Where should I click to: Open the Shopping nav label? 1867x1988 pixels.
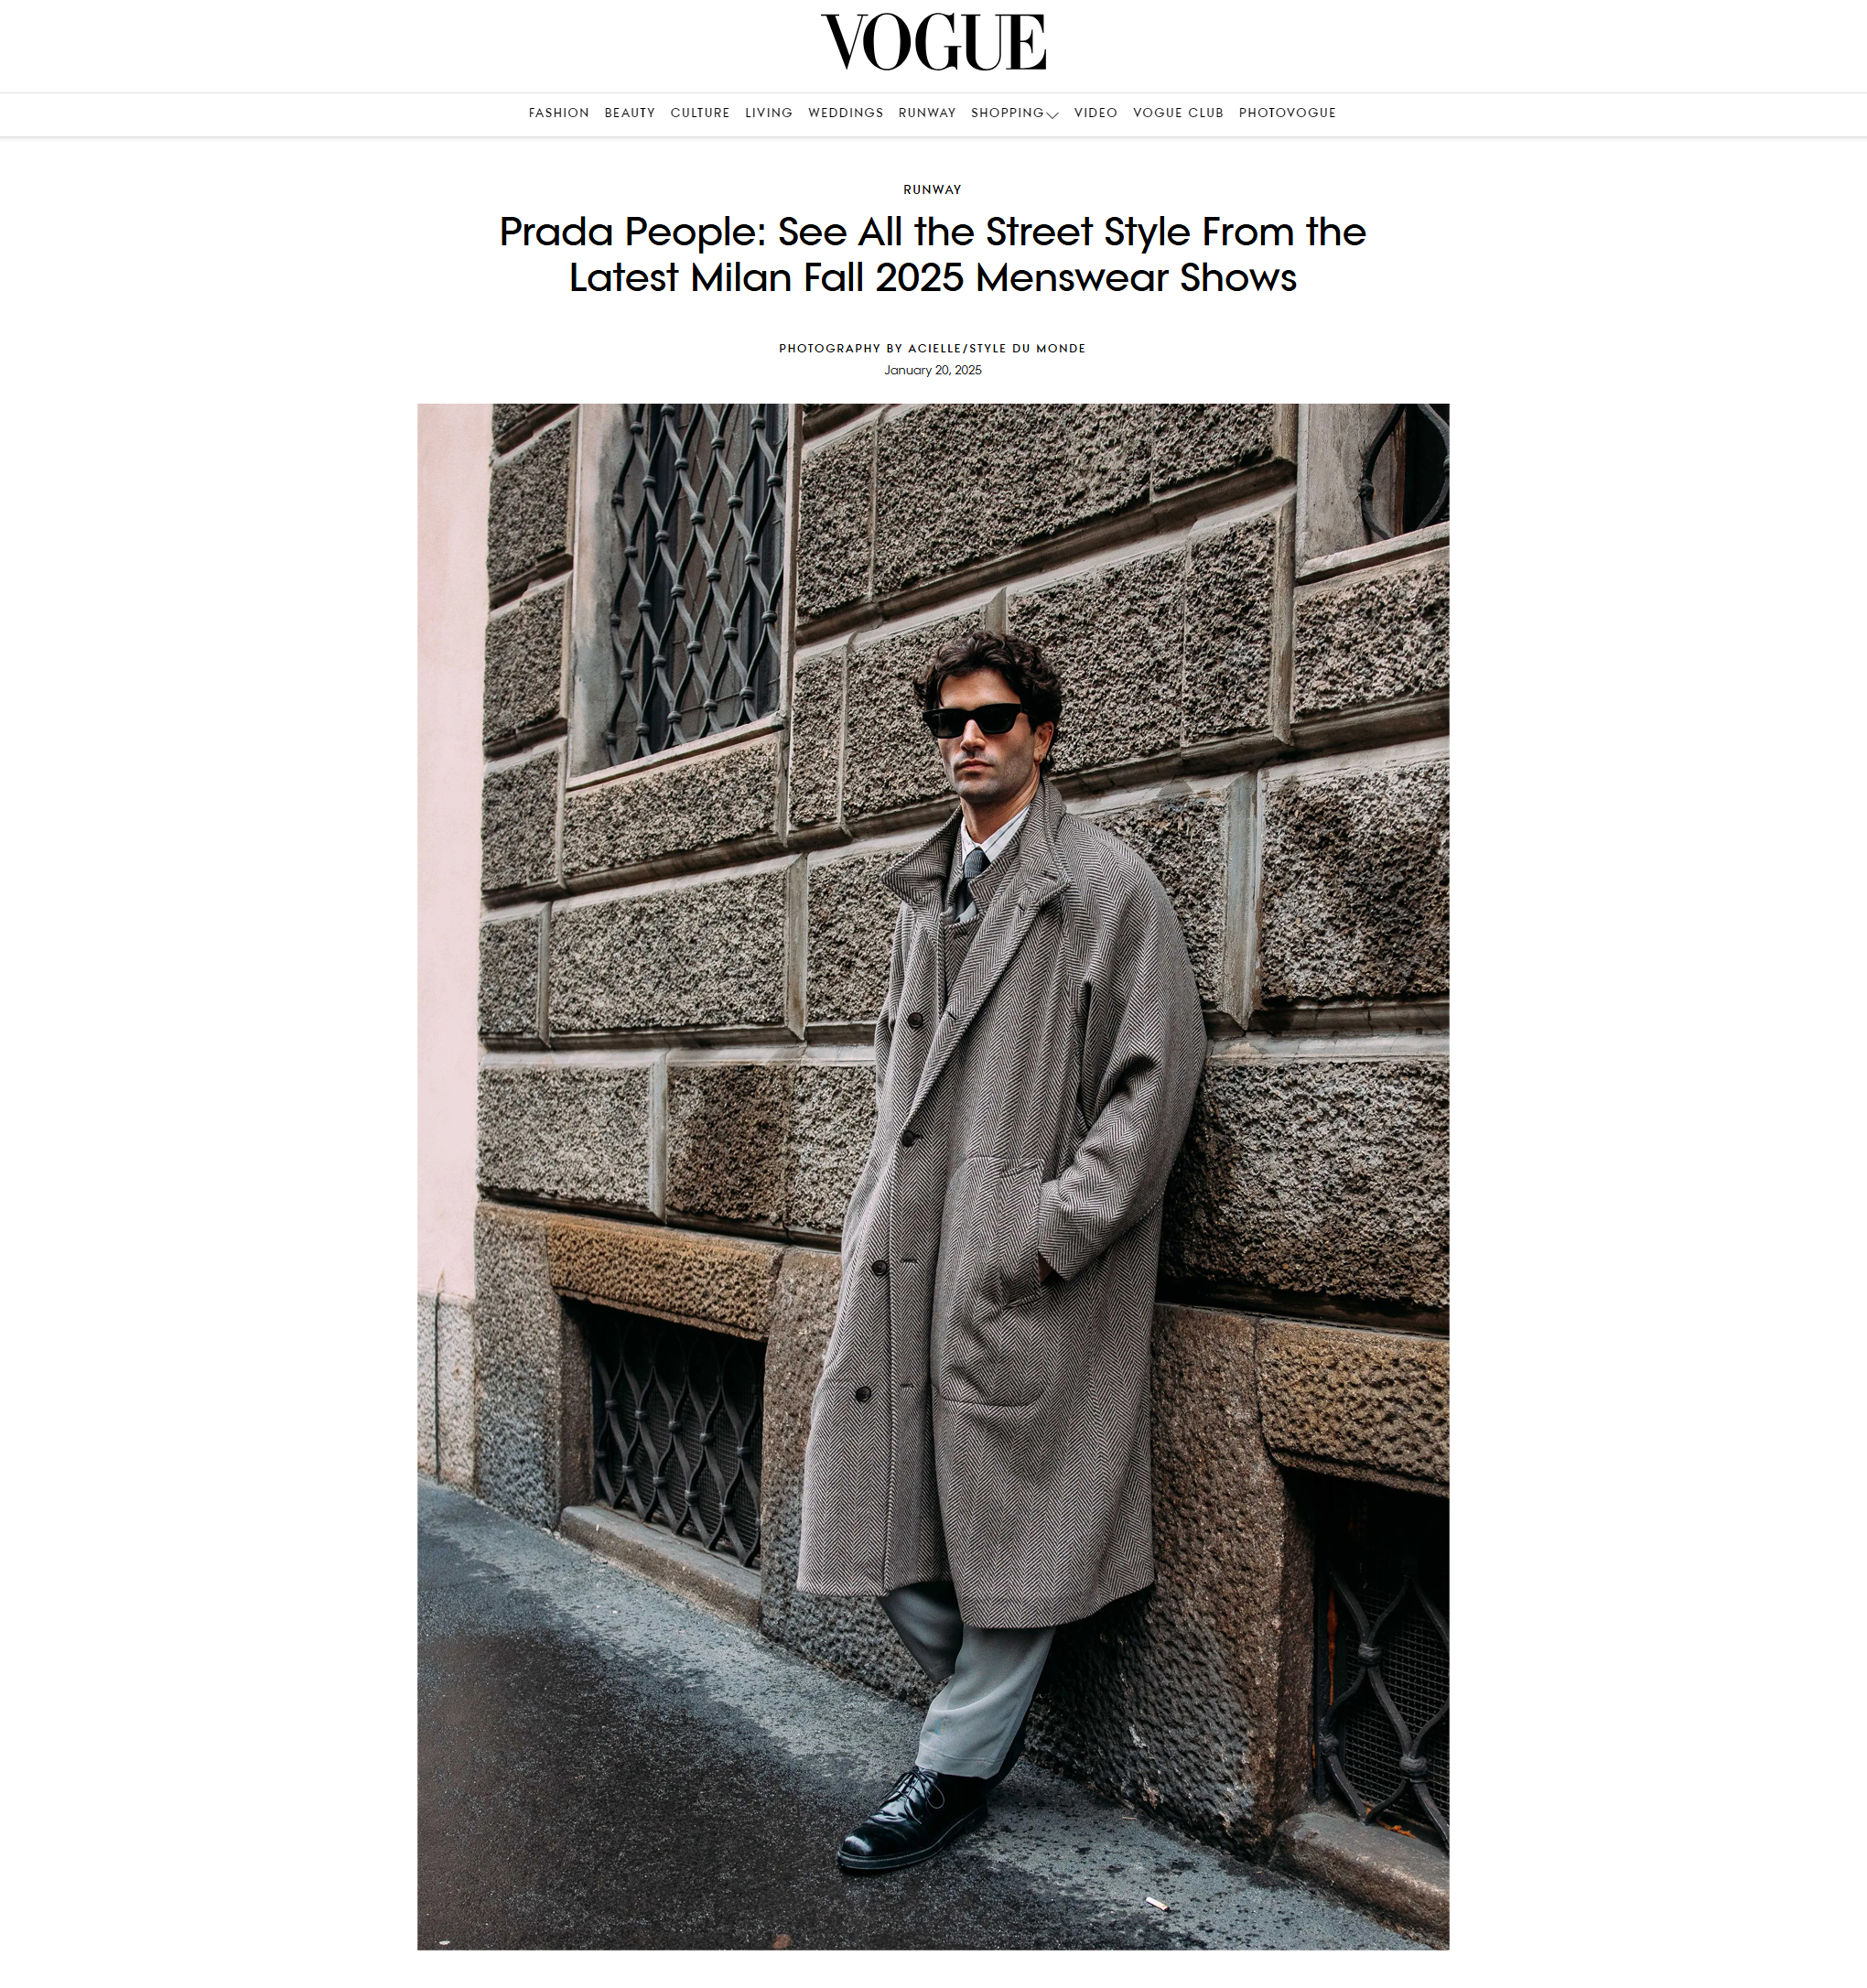click(1007, 113)
